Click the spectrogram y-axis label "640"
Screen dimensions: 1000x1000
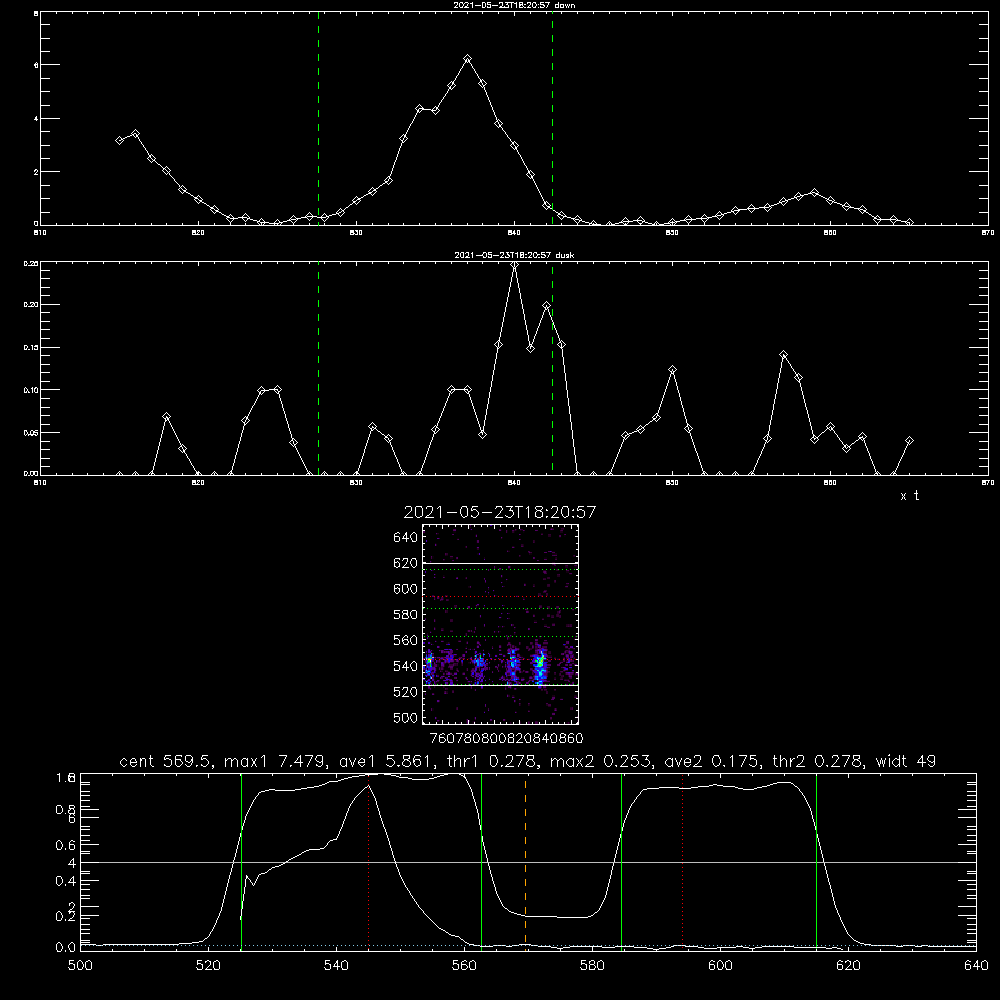coord(406,538)
